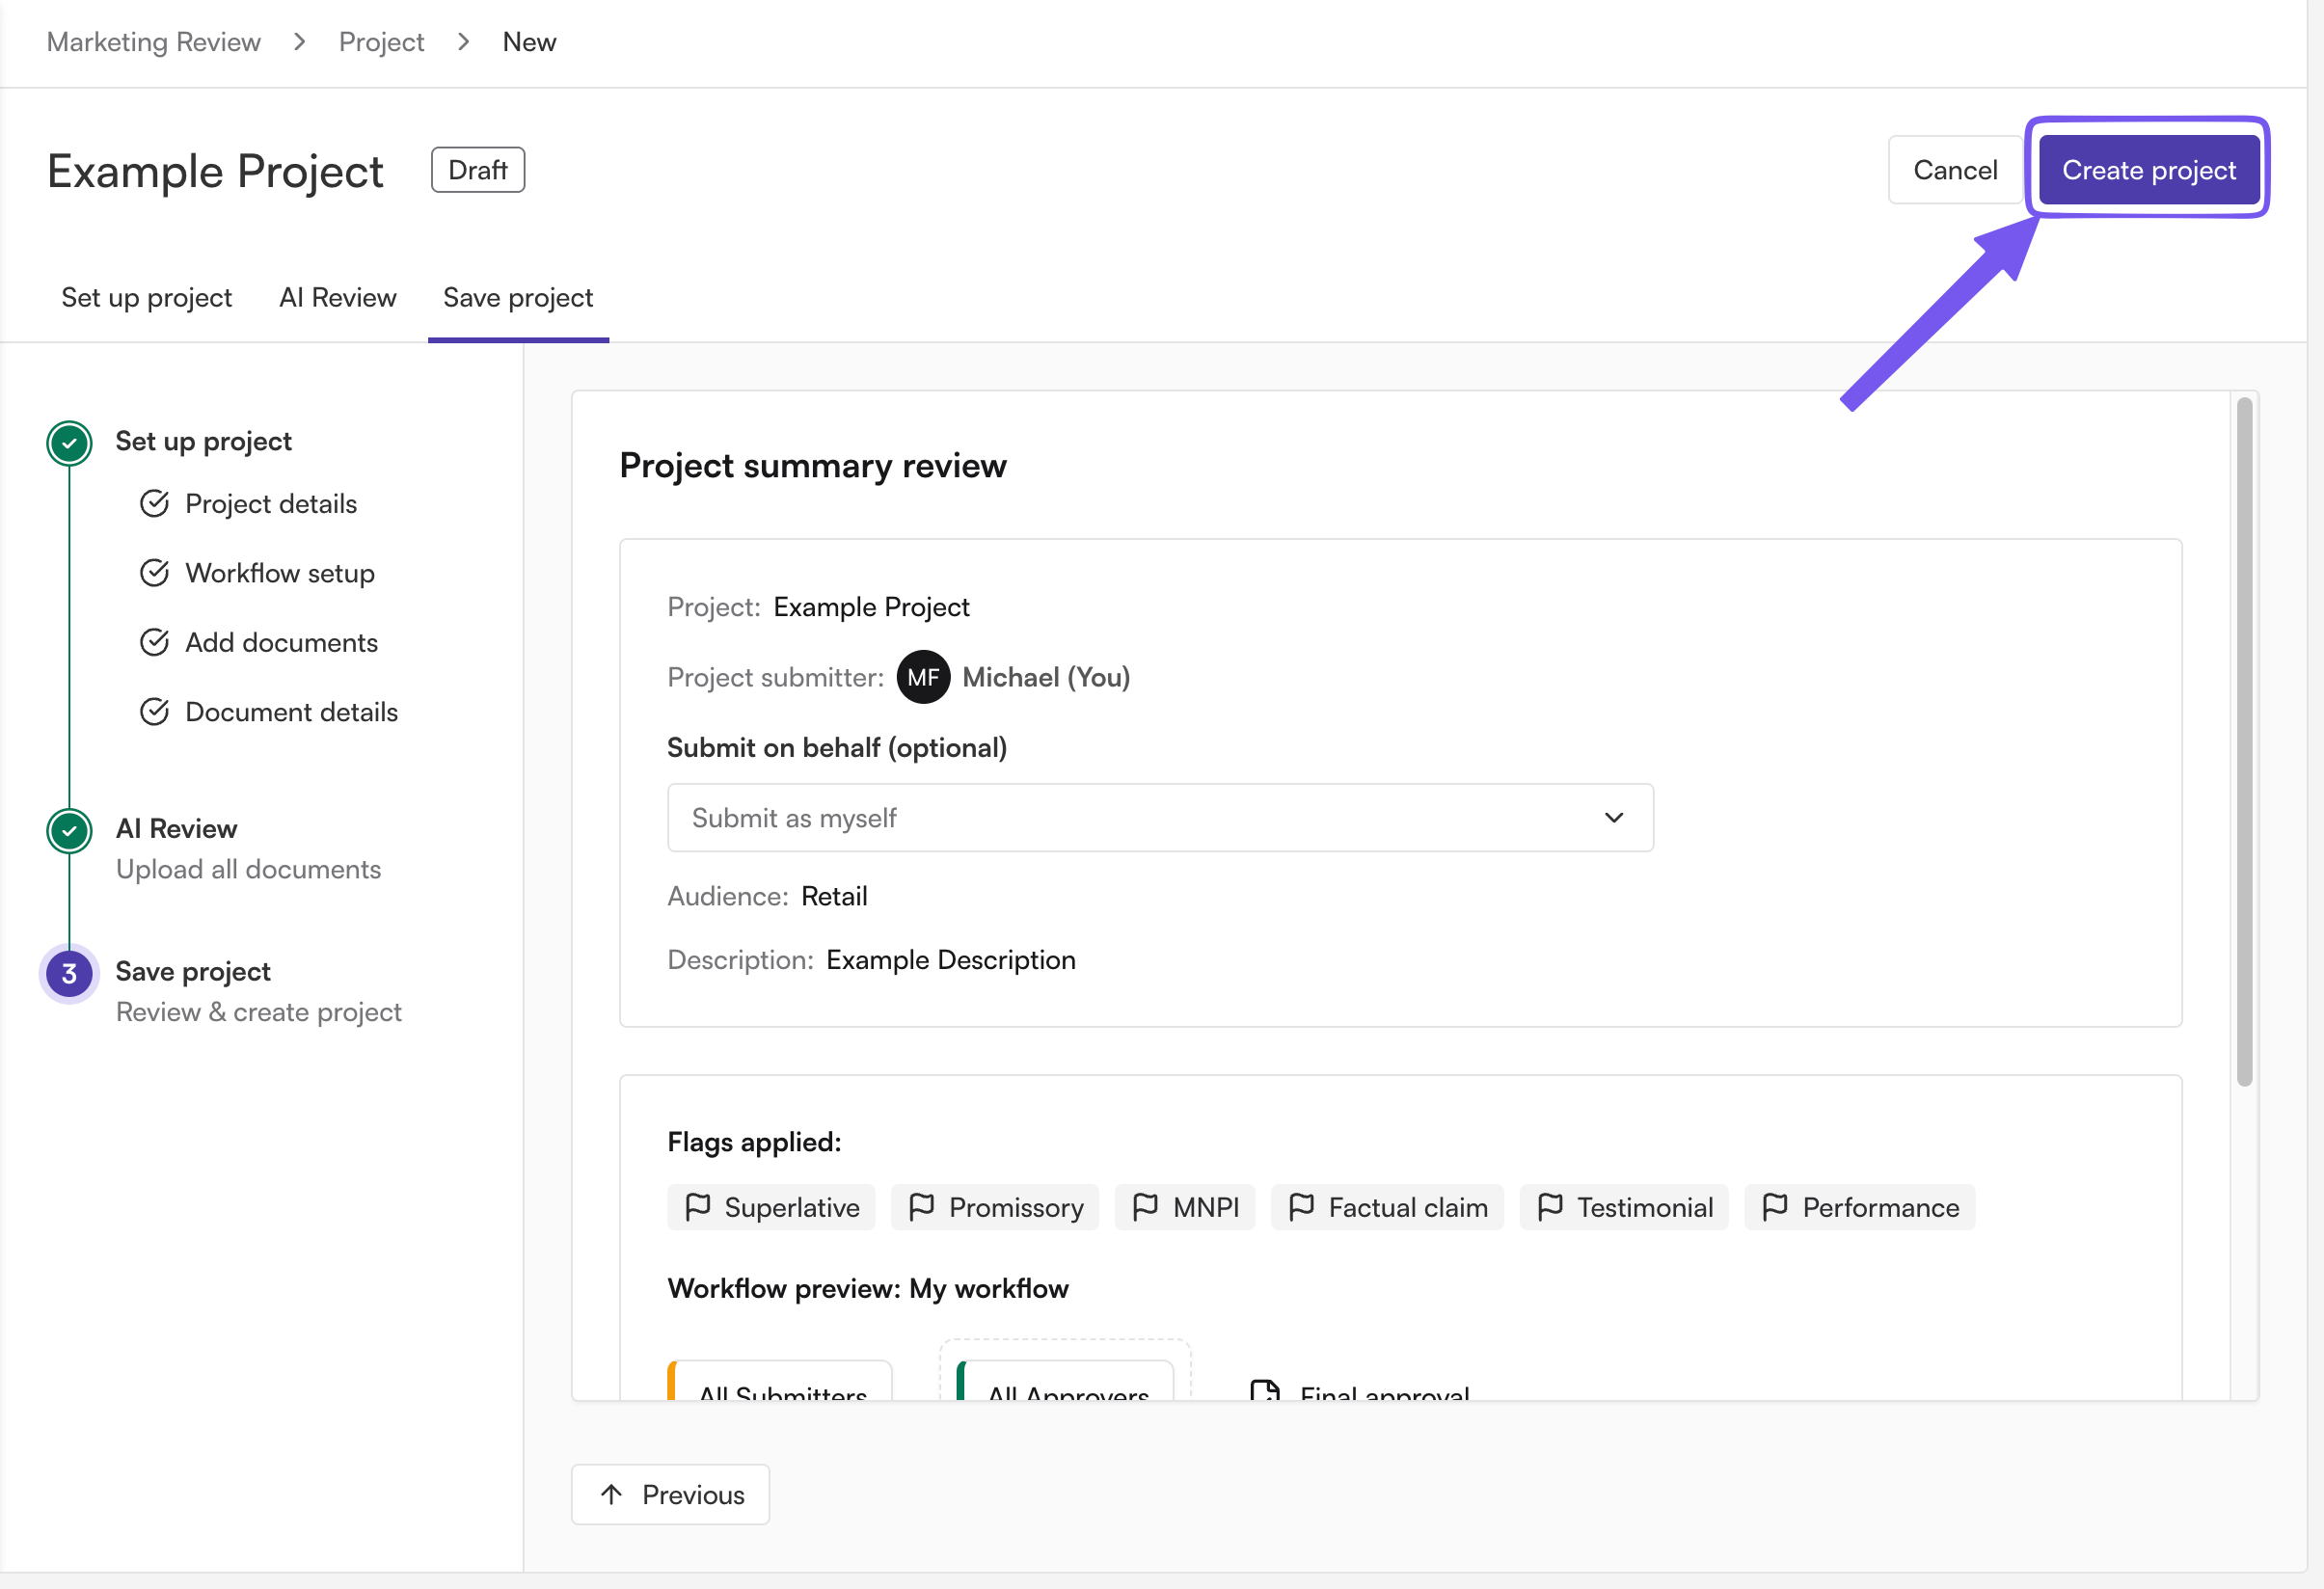Click the Testimonial flag icon
2324x1589 pixels.
(1550, 1207)
